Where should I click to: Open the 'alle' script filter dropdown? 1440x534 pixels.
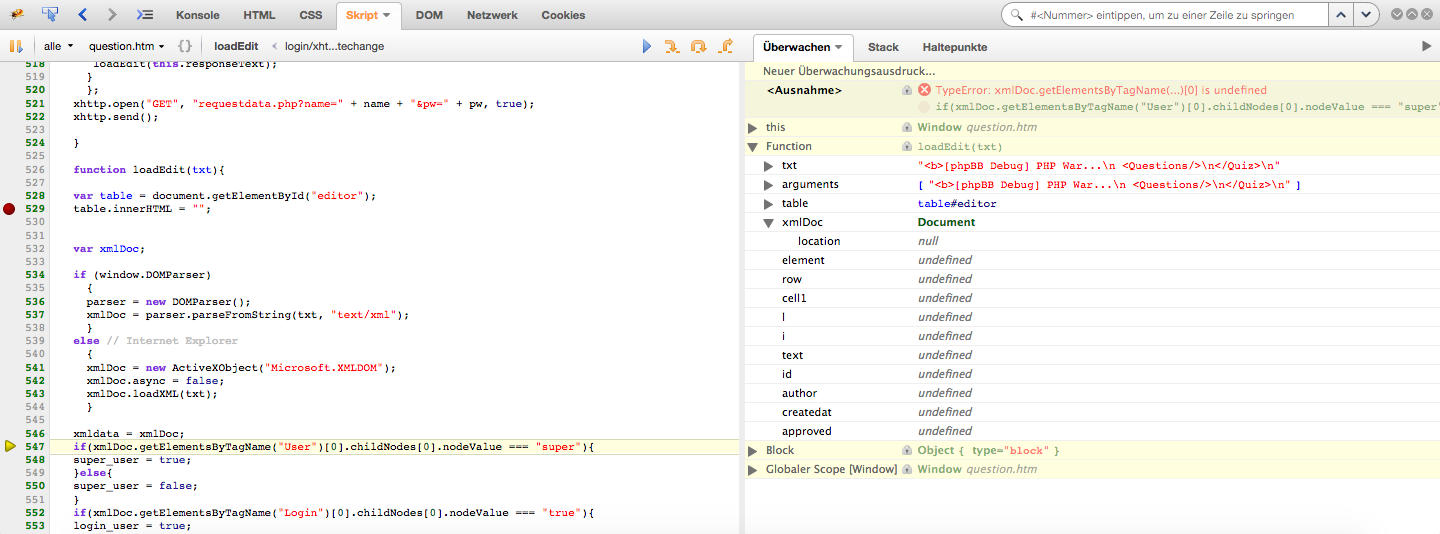click(x=58, y=46)
